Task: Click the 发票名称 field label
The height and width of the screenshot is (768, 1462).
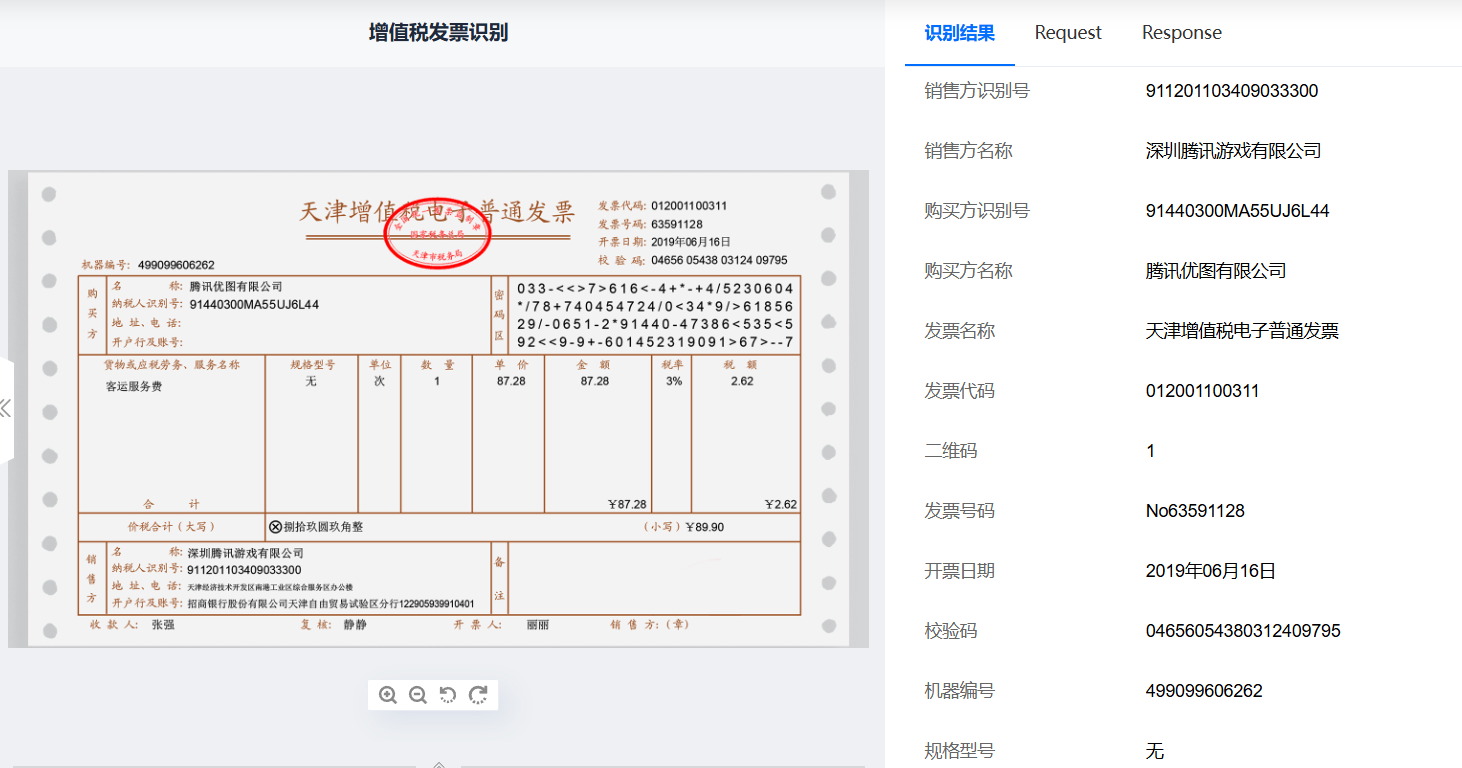Action: (x=960, y=331)
